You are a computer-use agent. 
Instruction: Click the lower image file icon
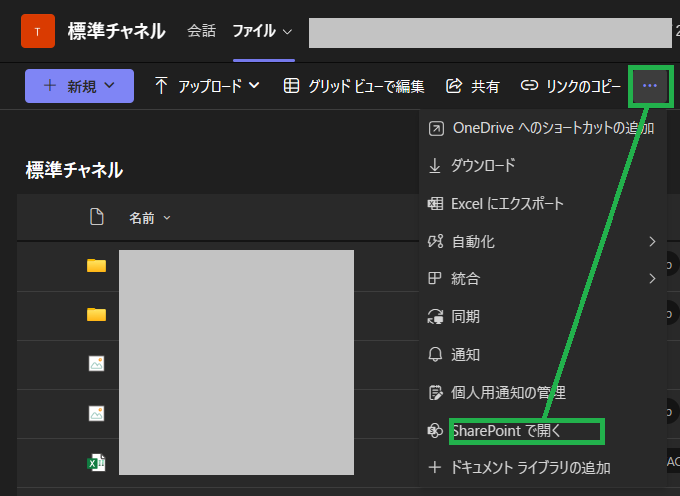click(x=96, y=413)
